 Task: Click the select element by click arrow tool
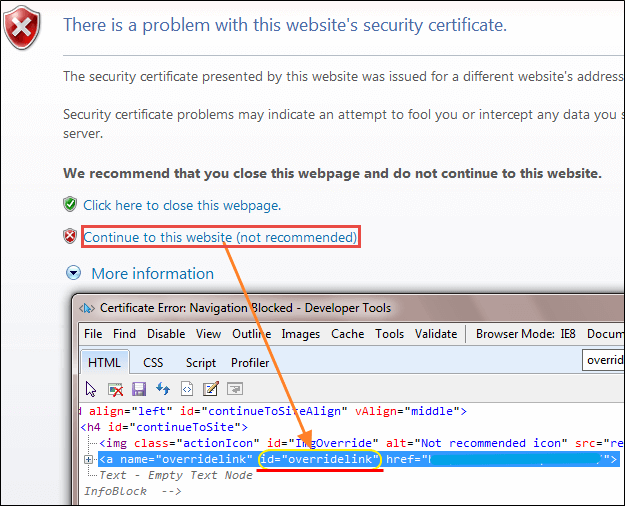click(92, 388)
